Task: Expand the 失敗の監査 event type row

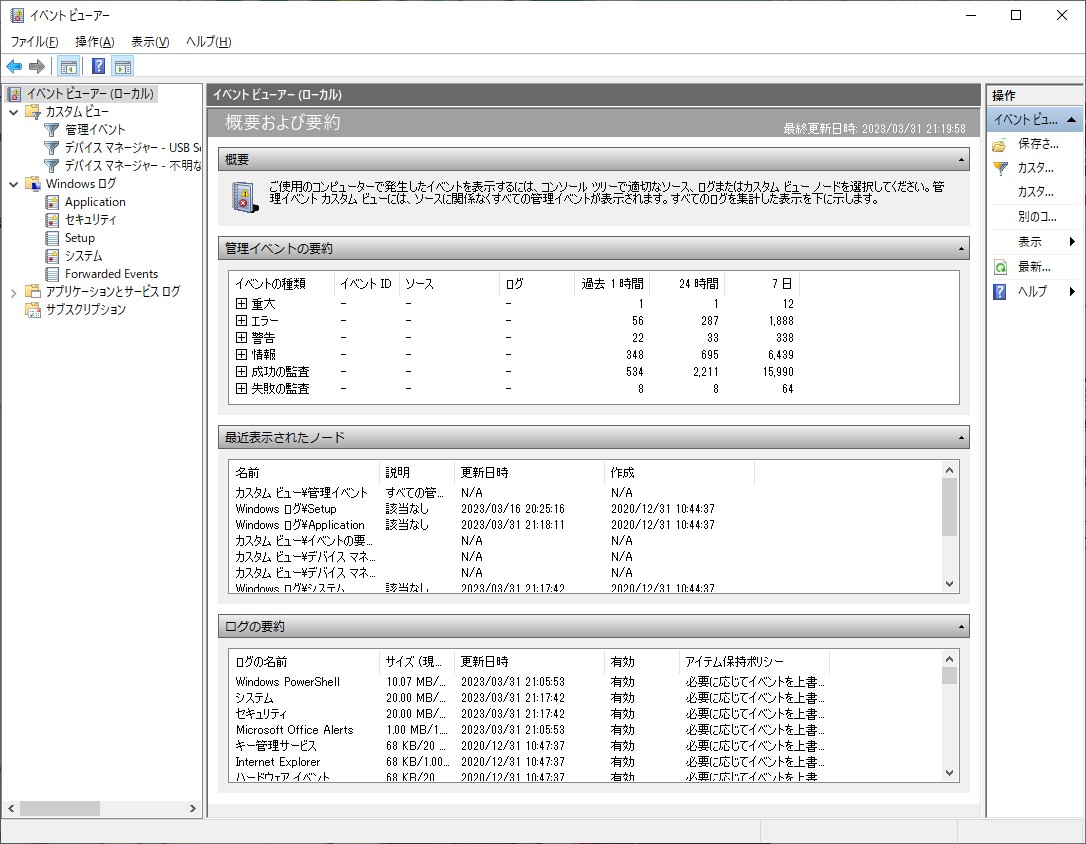Action: pos(241,388)
